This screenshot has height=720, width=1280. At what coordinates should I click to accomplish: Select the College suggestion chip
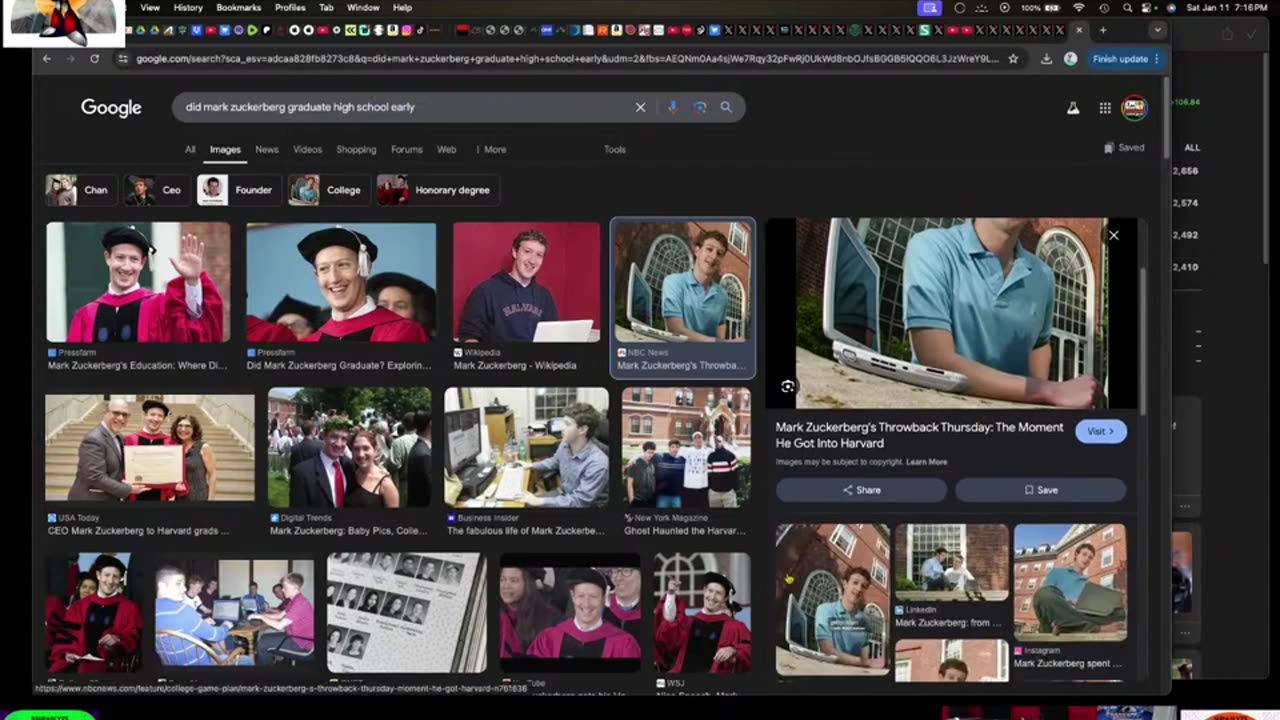tap(327, 190)
